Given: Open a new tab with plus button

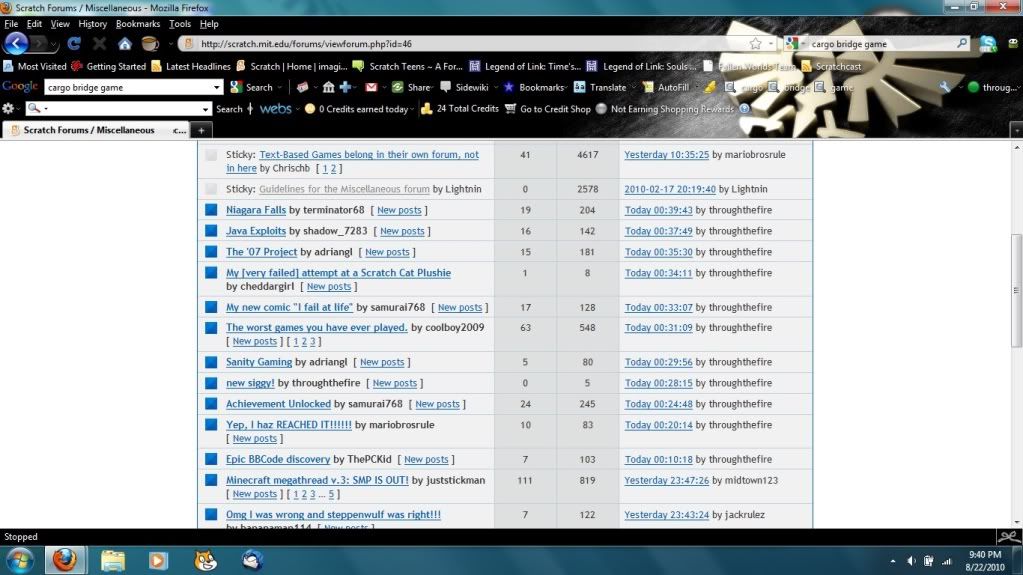Looking at the screenshot, I should [201, 130].
